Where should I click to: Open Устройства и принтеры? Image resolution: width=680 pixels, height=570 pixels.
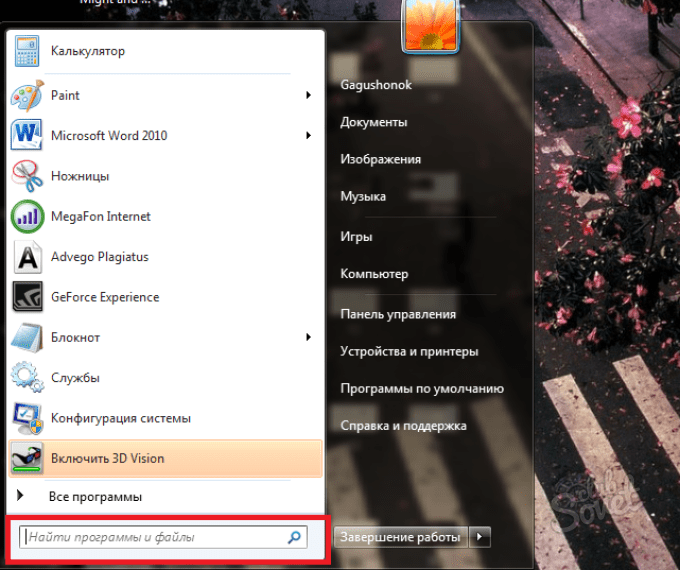coord(409,351)
